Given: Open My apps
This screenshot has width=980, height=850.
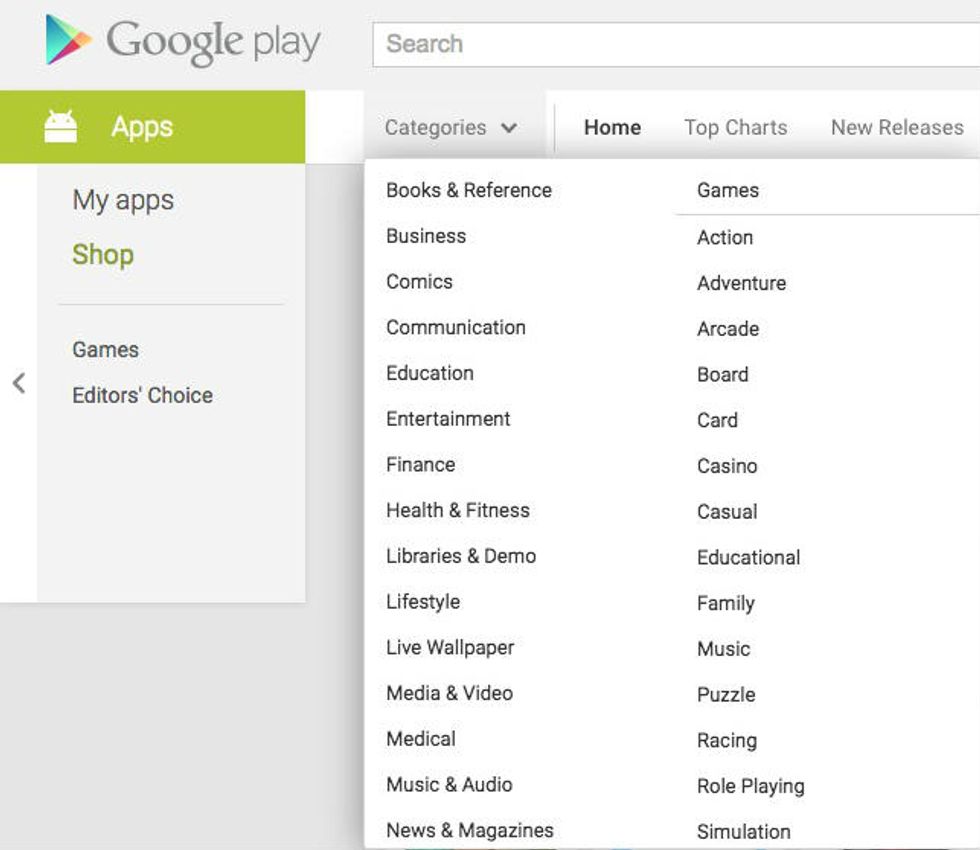Looking at the screenshot, I should (122, 199).
